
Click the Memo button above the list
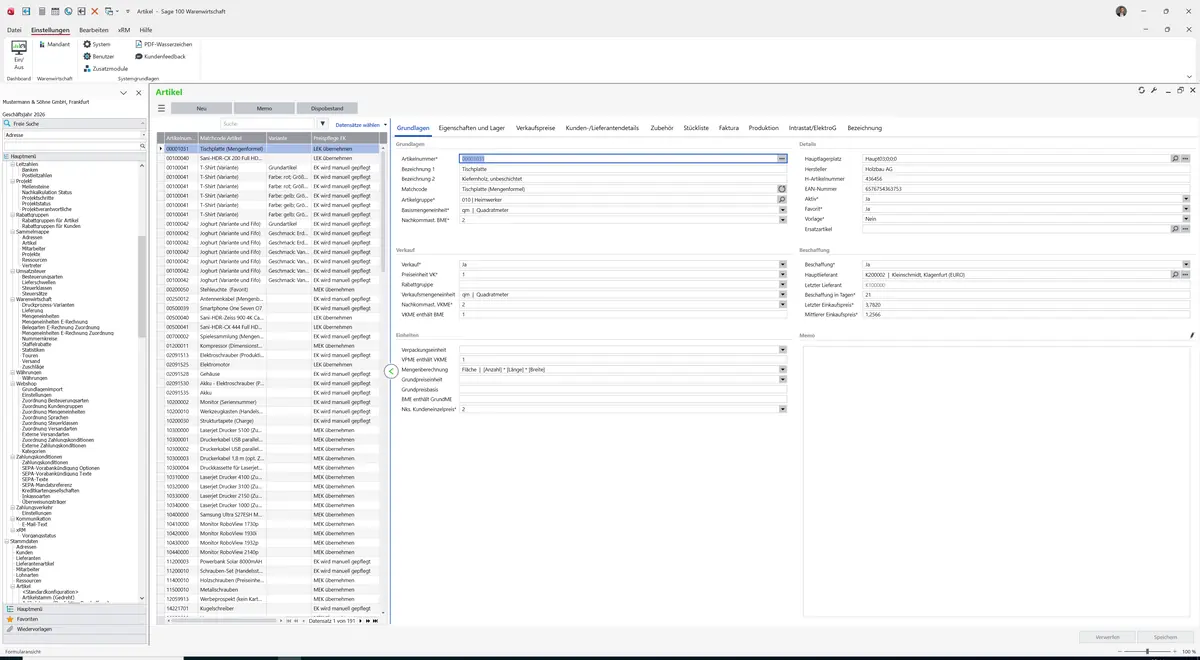pyautogui.click(x=264, y=108)
